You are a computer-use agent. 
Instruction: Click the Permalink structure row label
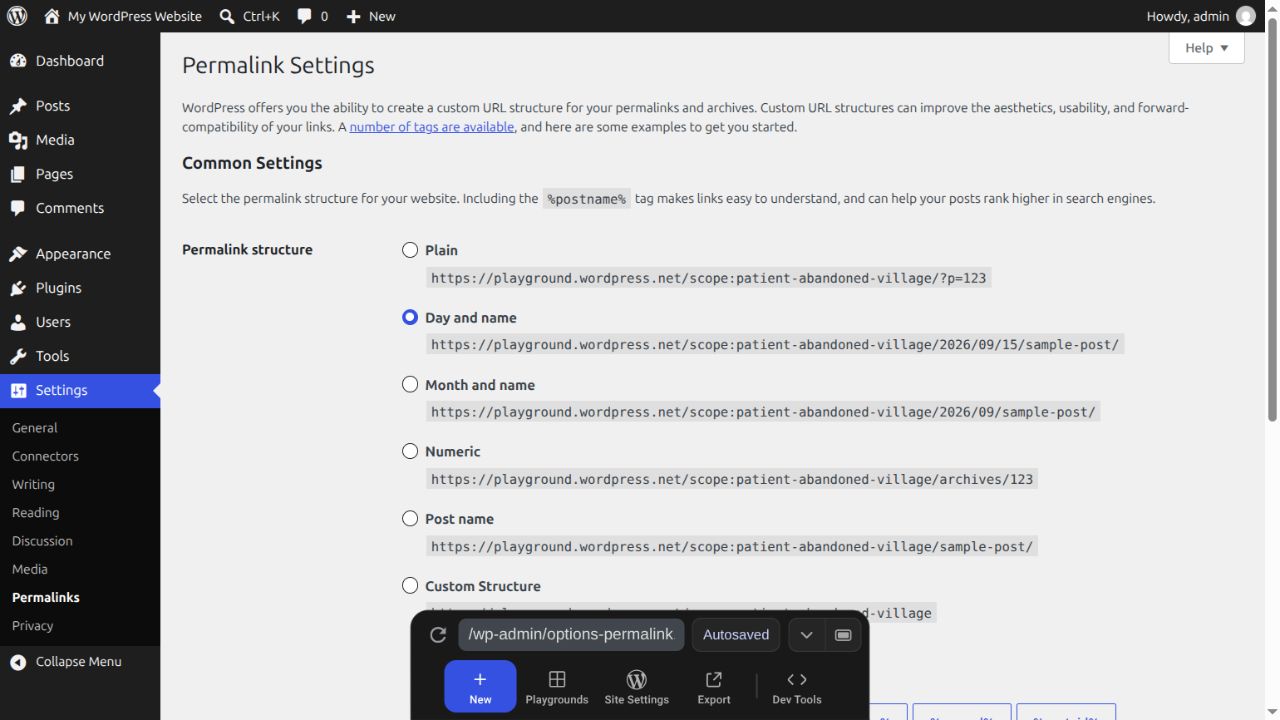247,250
